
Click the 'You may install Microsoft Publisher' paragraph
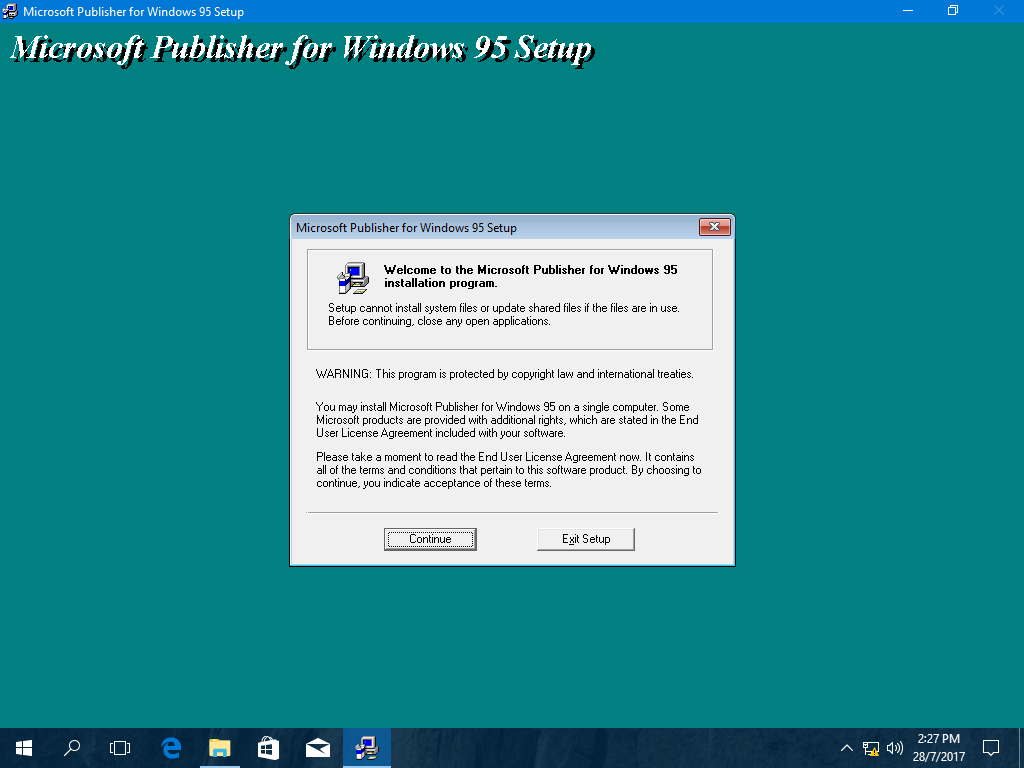(x=507, y=420)
